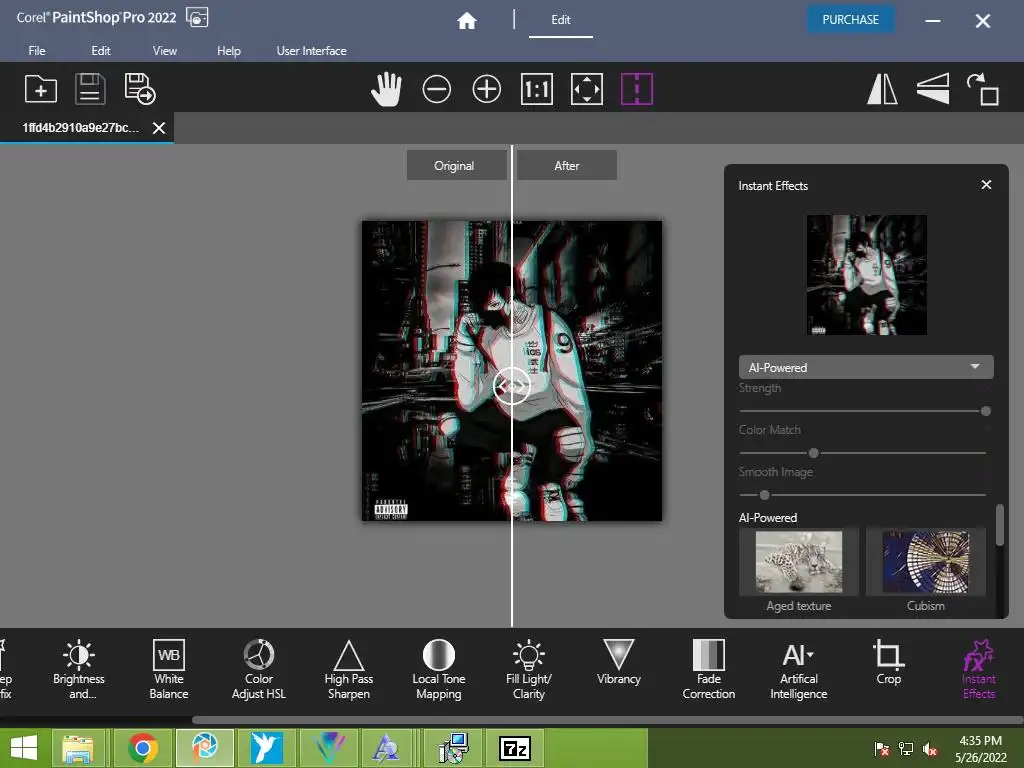Click the Rotate icon in top toolbar
1024x768 pixels.
[983, 89]
